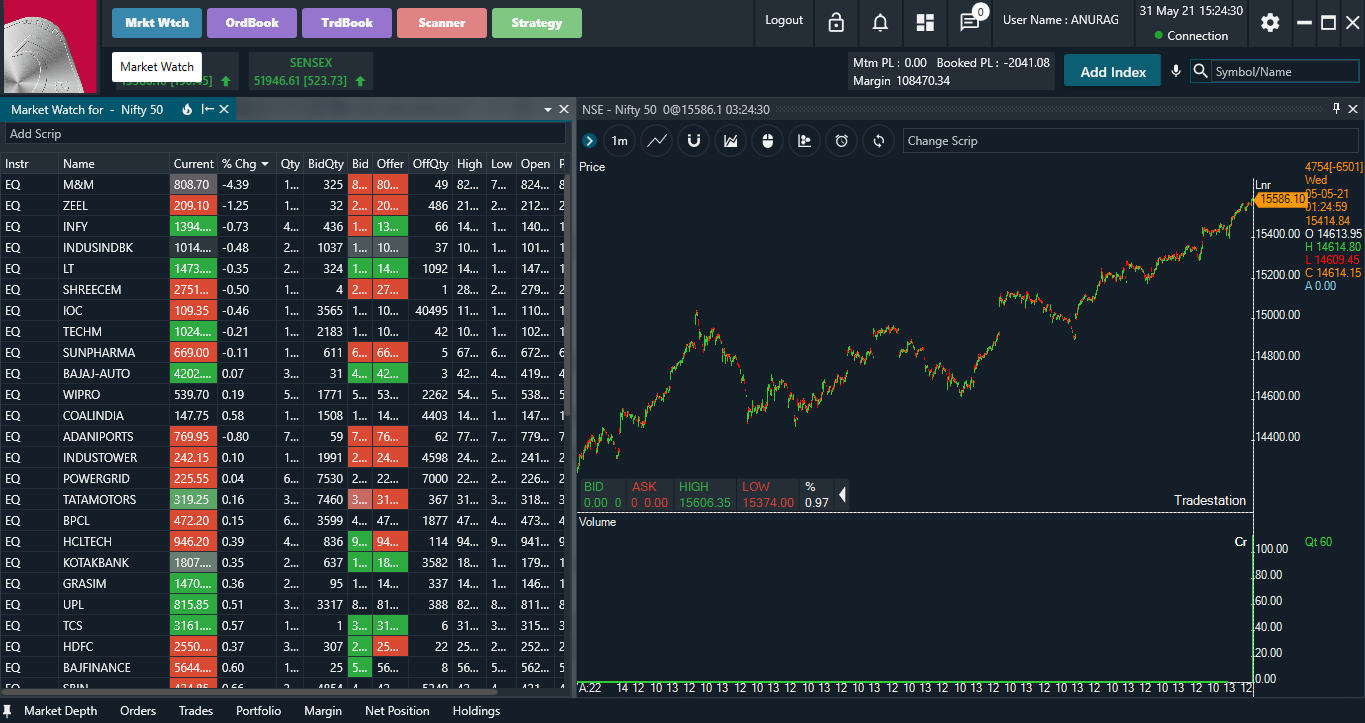Set a price alert clock icon
This screenshot has width=1365, height=723.
click(842, 141)
